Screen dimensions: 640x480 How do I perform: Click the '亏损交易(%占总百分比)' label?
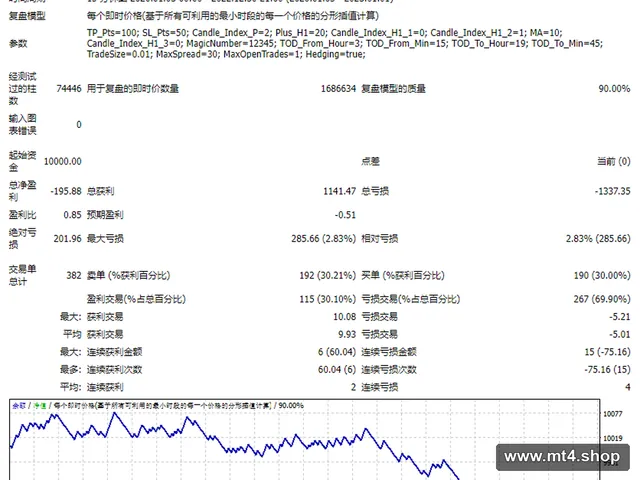[x=411, y=299]
